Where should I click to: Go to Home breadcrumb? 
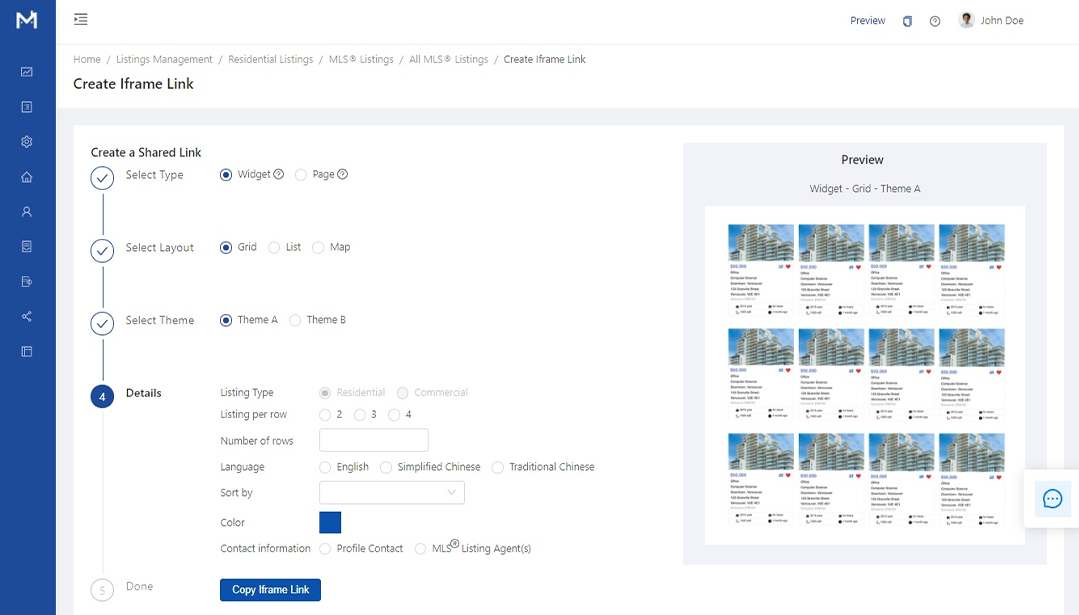tap(87, 59)
